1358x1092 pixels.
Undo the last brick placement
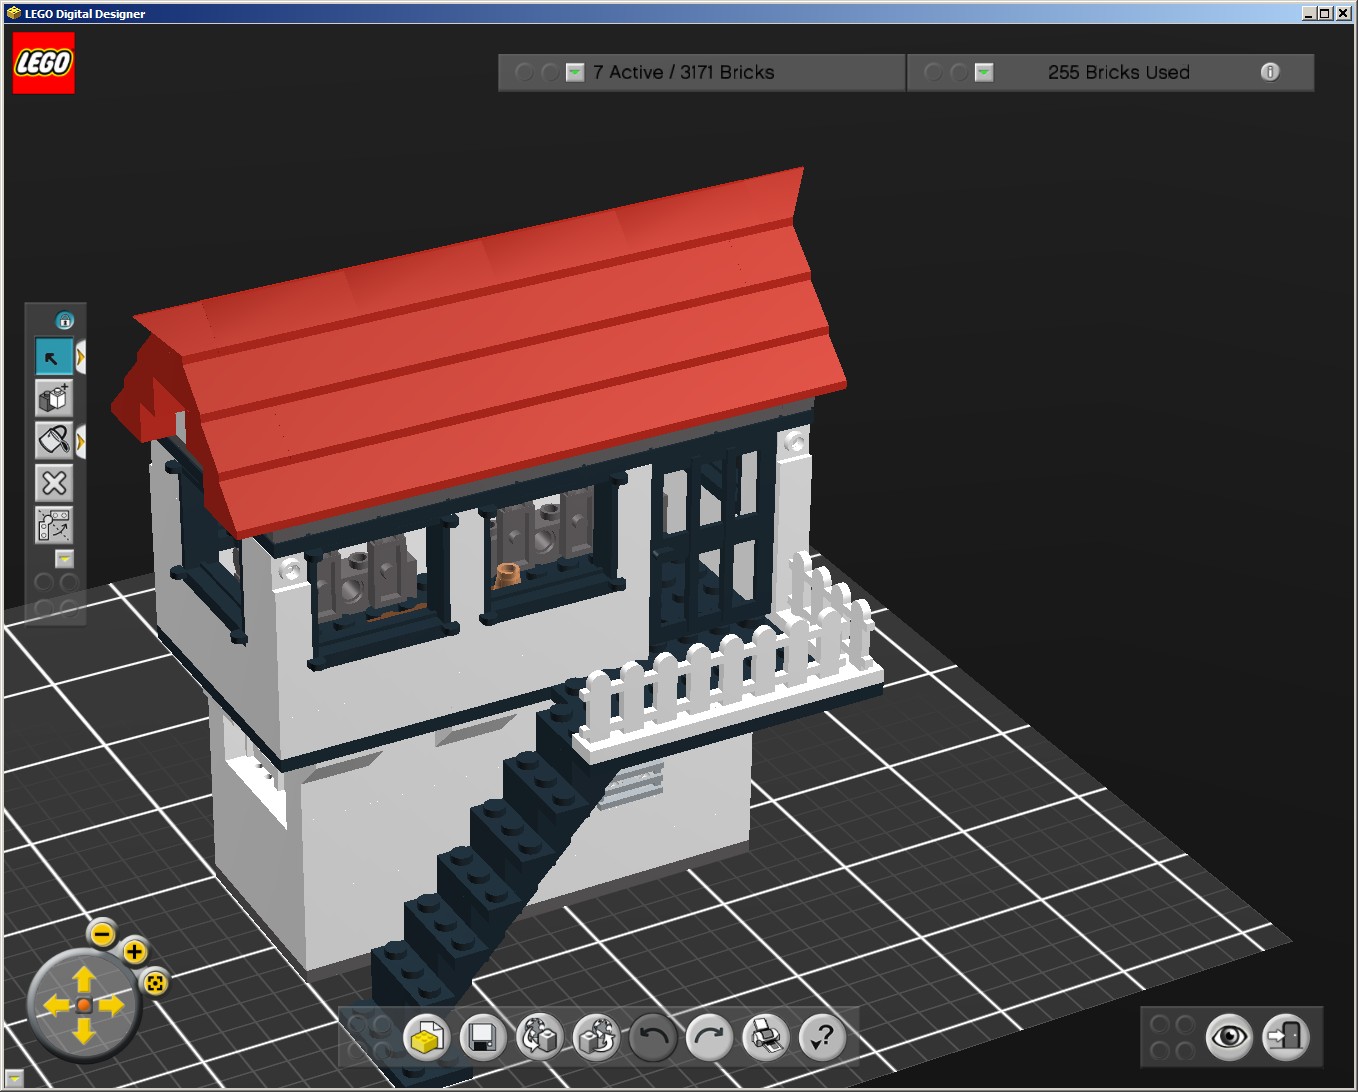pyautogui.click(x=651, y=1038)
